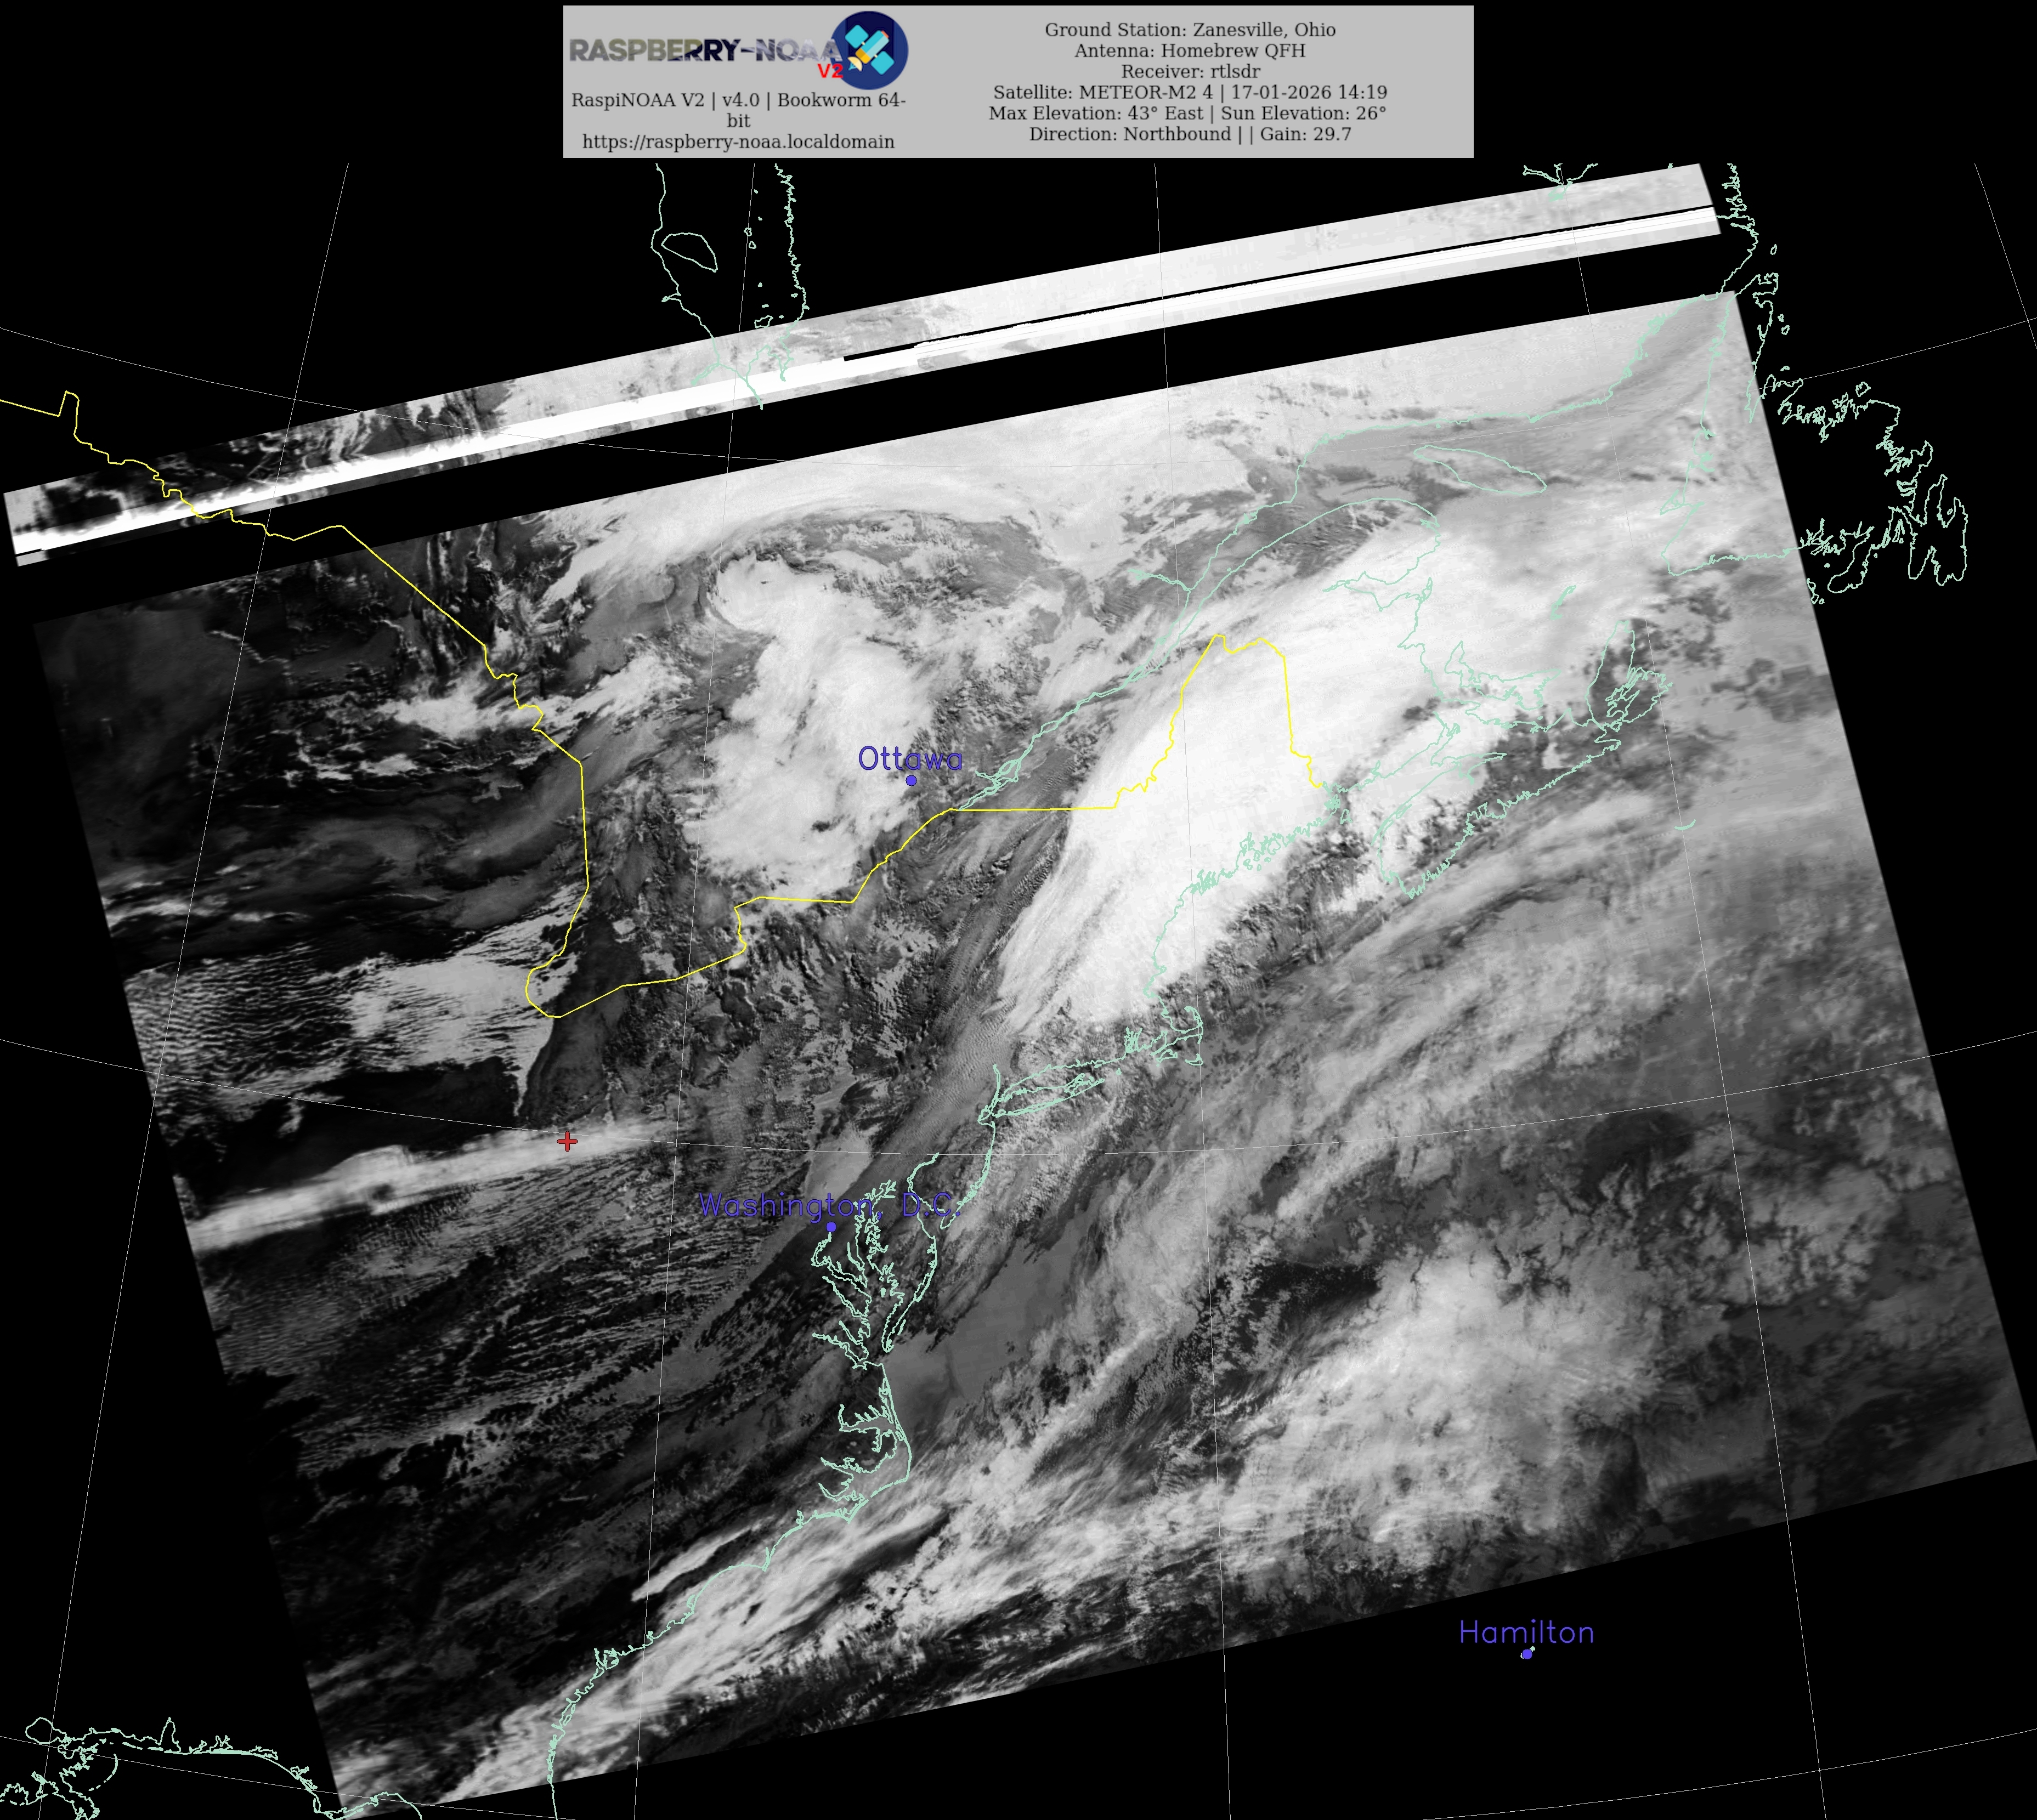This screenshot has height=1820, width=2037.
Task: Click the Washington, D.C. dot marker
Action: (x=831, y=1226)
